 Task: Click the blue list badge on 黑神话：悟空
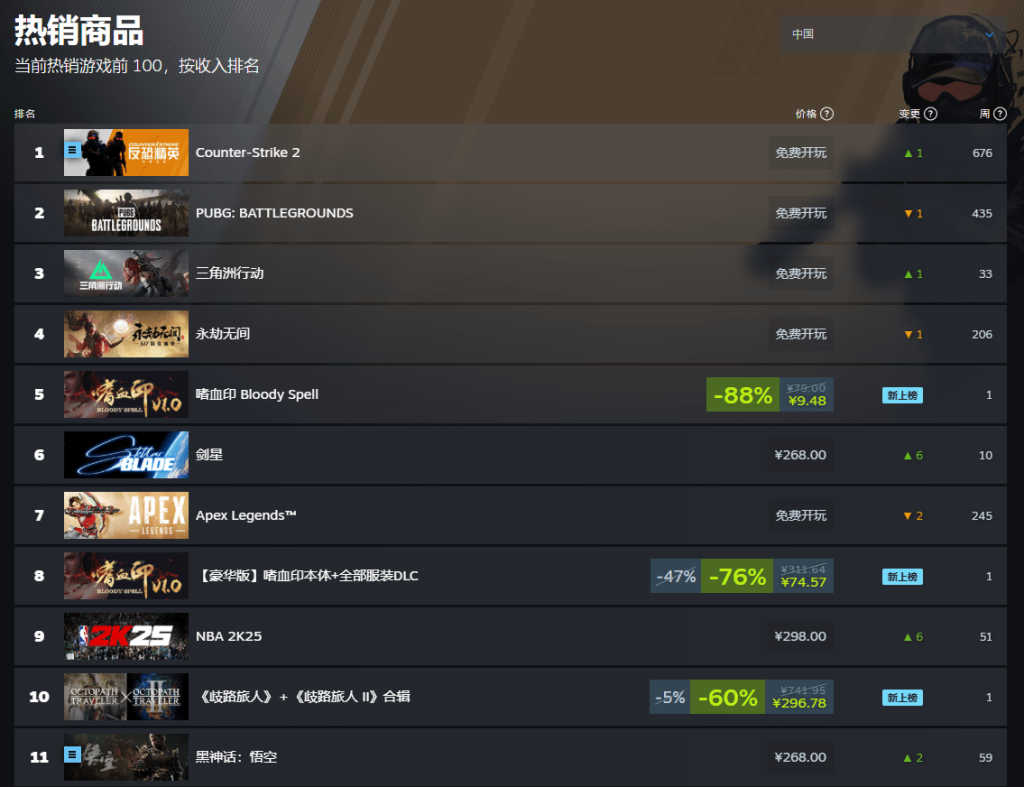[x=72, y=755]
